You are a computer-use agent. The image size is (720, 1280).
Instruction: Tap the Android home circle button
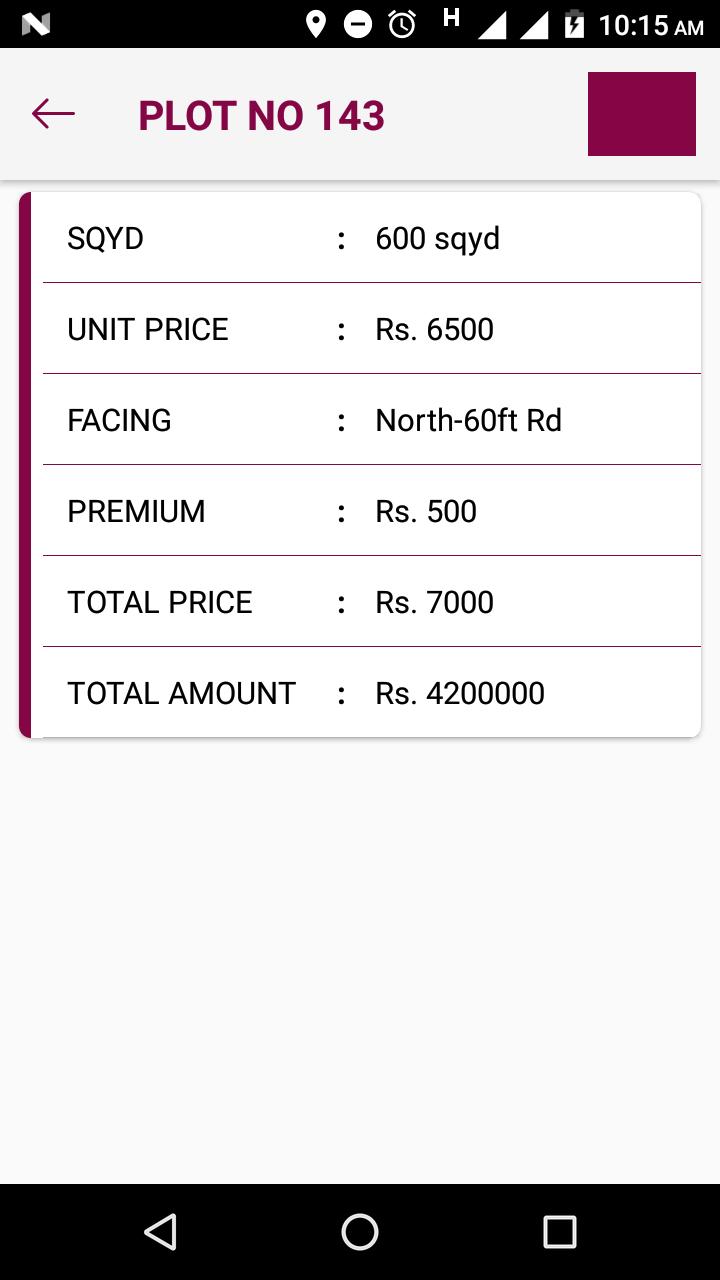[x=360, y=1232]
